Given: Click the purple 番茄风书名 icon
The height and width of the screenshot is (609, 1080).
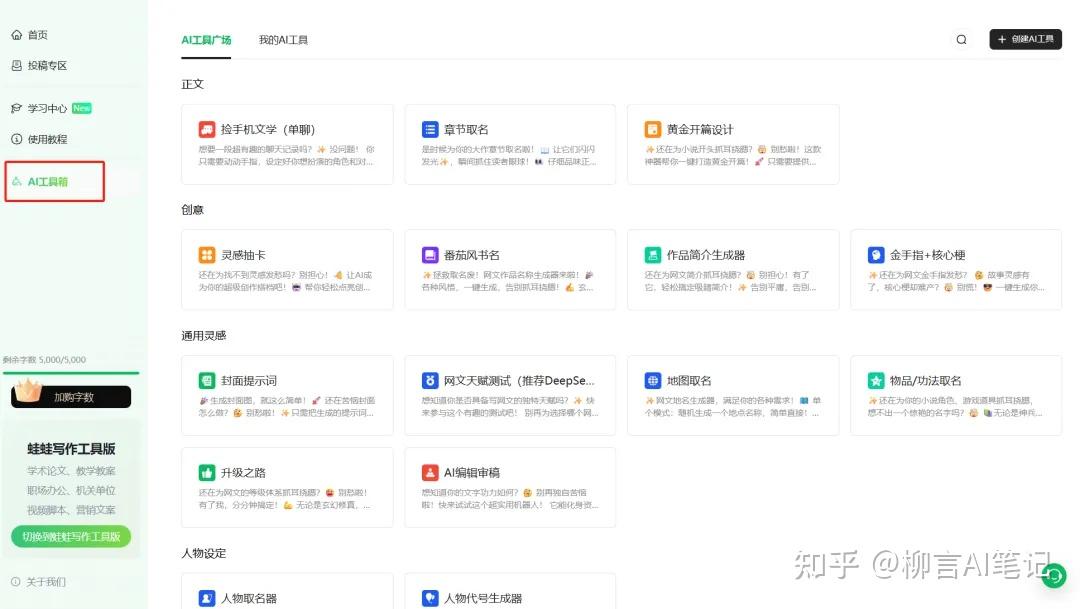Looking at the screenshot, I should 430,255.
